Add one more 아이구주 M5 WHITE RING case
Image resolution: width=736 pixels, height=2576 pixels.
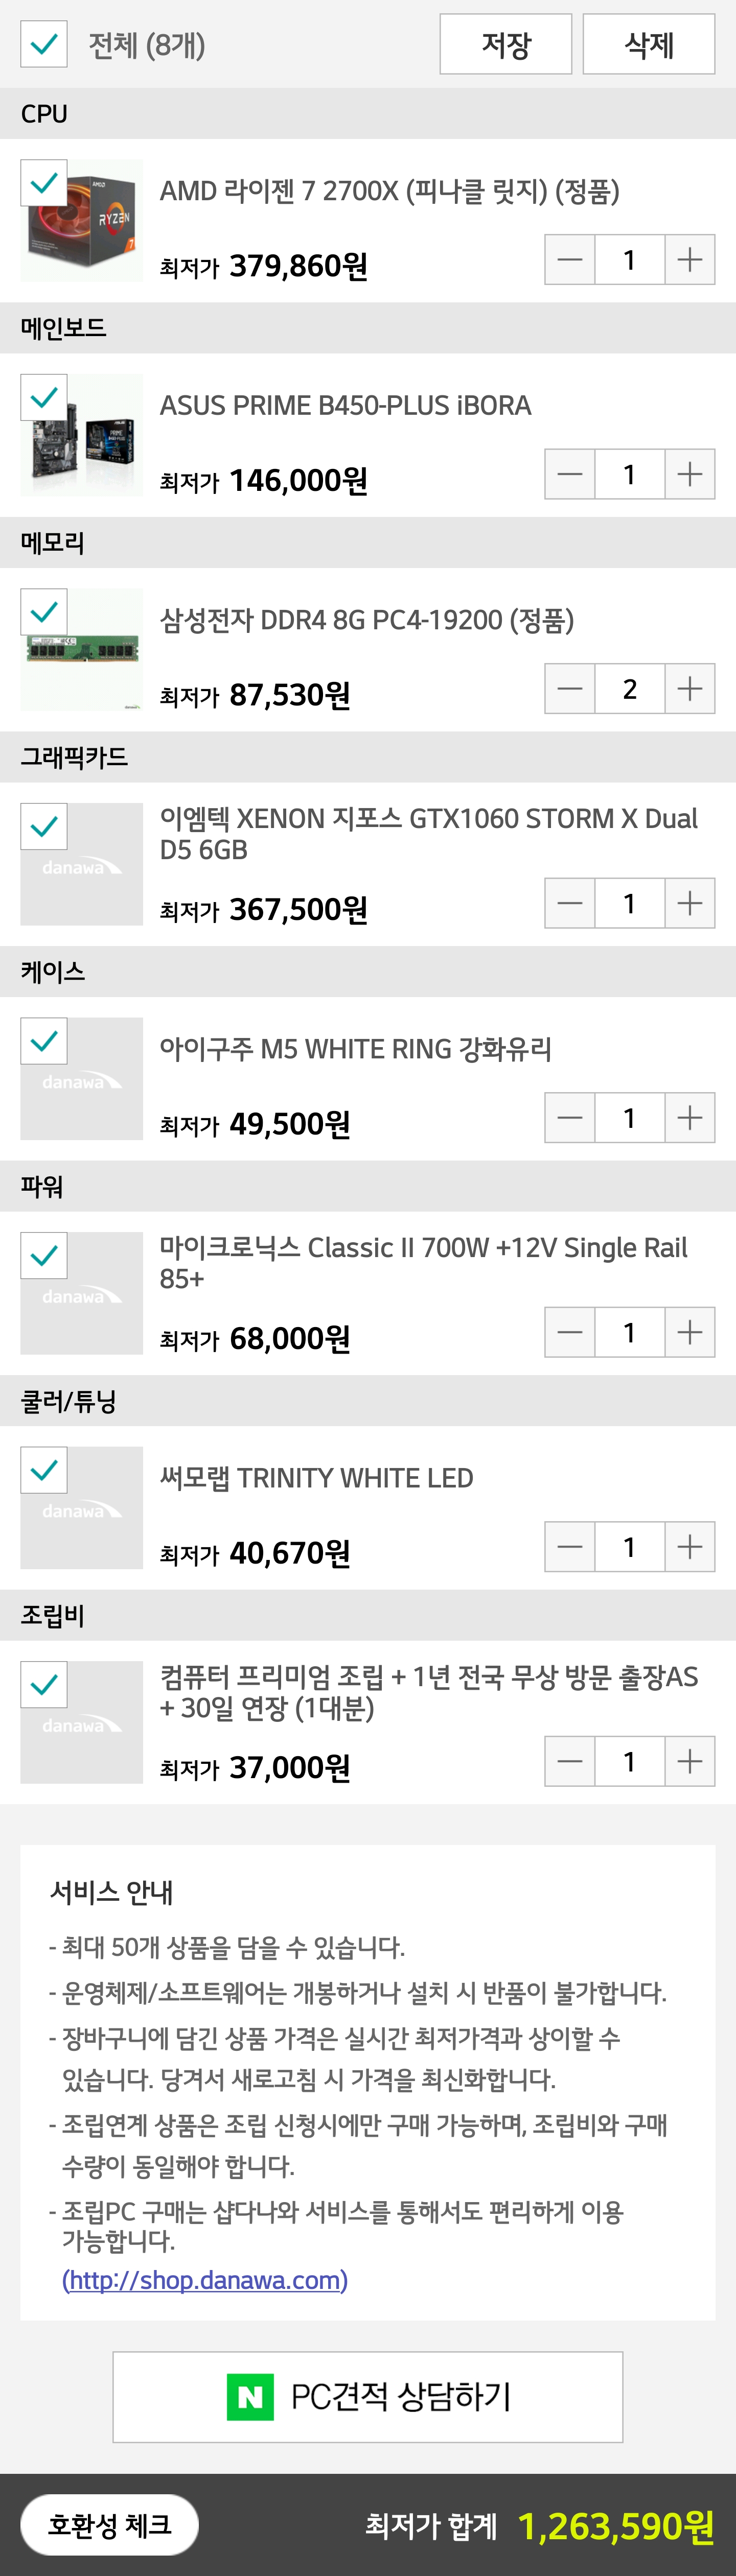pos(690,1118)
